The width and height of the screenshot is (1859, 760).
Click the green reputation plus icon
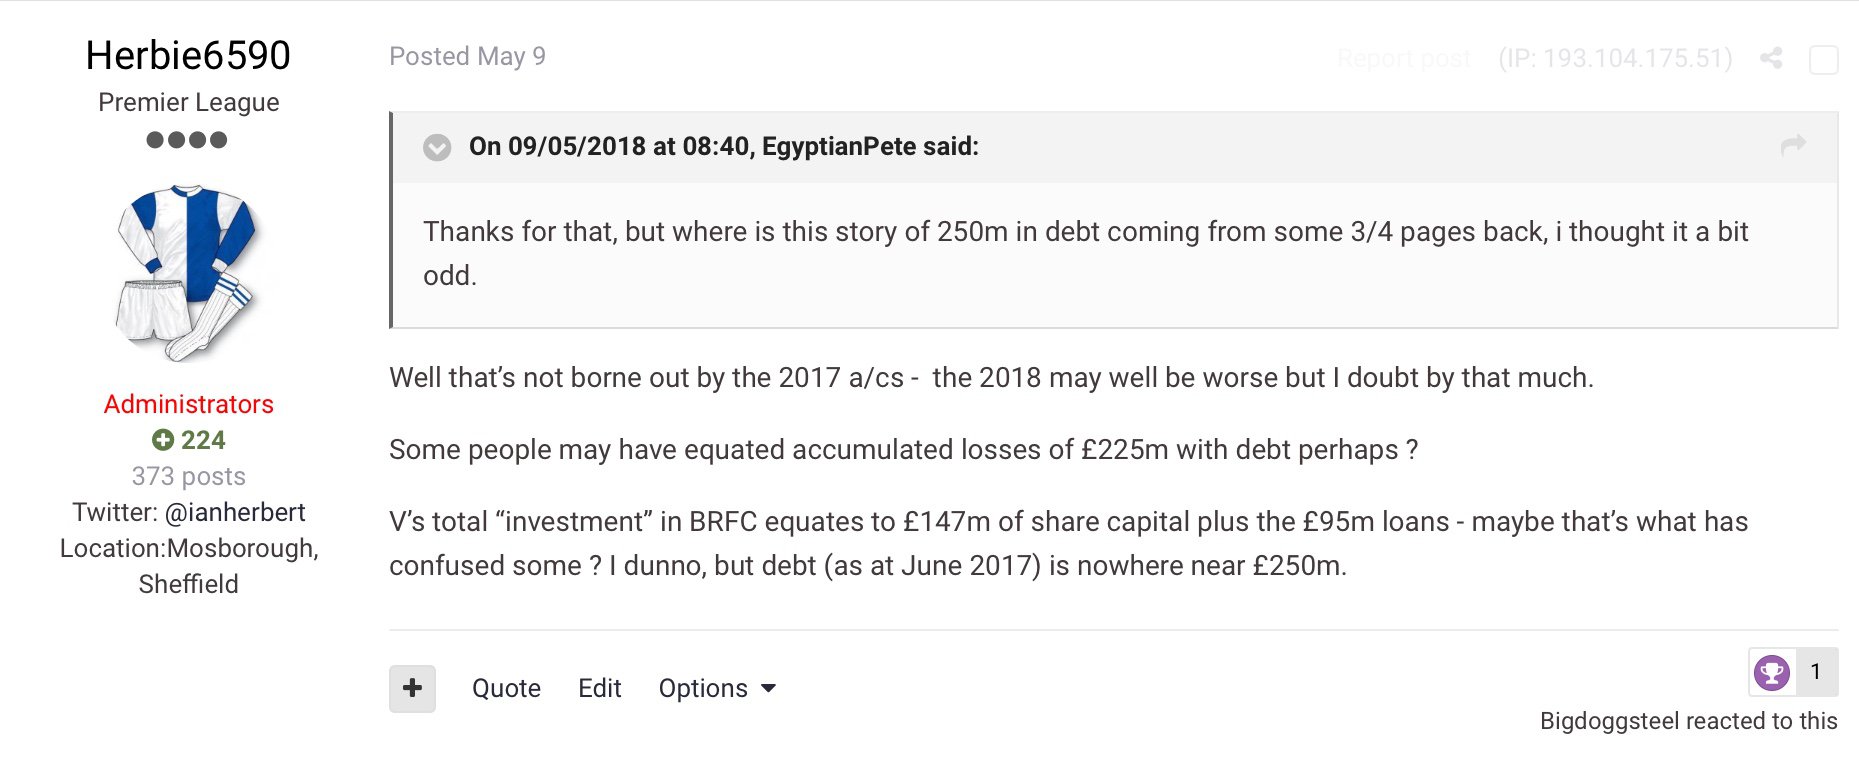point(162,440)
